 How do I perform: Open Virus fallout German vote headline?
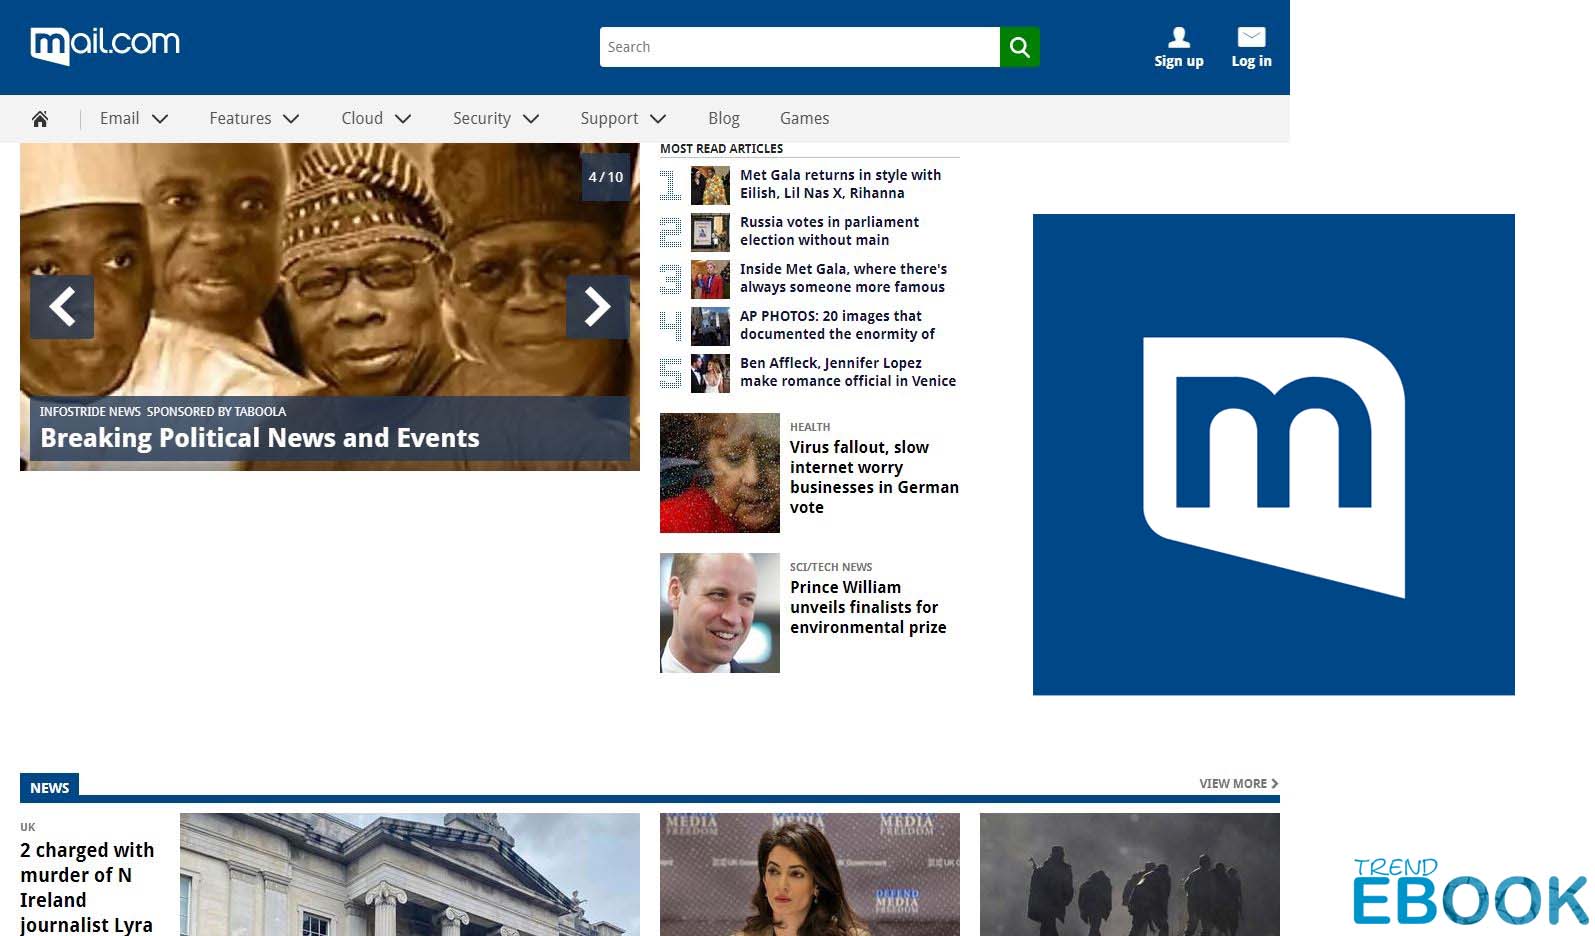[x=874, y=477]
